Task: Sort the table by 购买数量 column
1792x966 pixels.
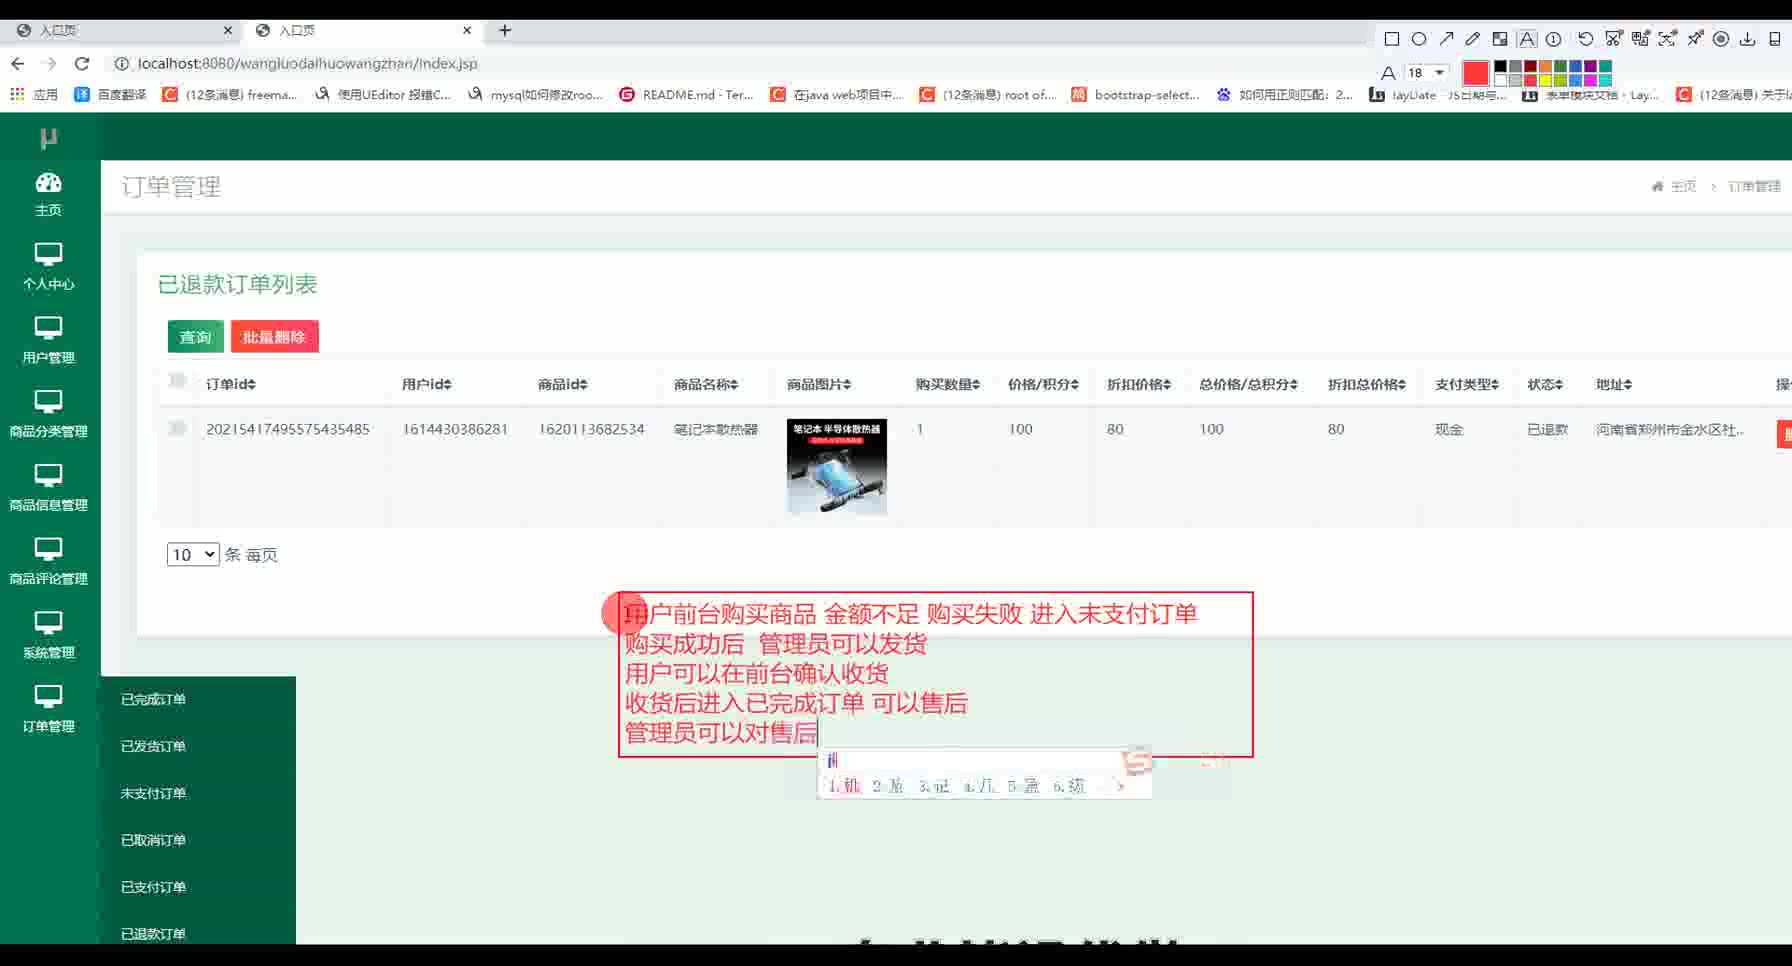Action: tap(948, 384)
